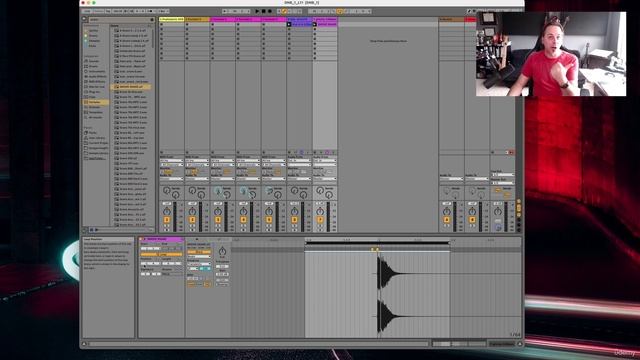
Task: Click the master Solo/Cue headphone button
Action: (x=498, y=227)
